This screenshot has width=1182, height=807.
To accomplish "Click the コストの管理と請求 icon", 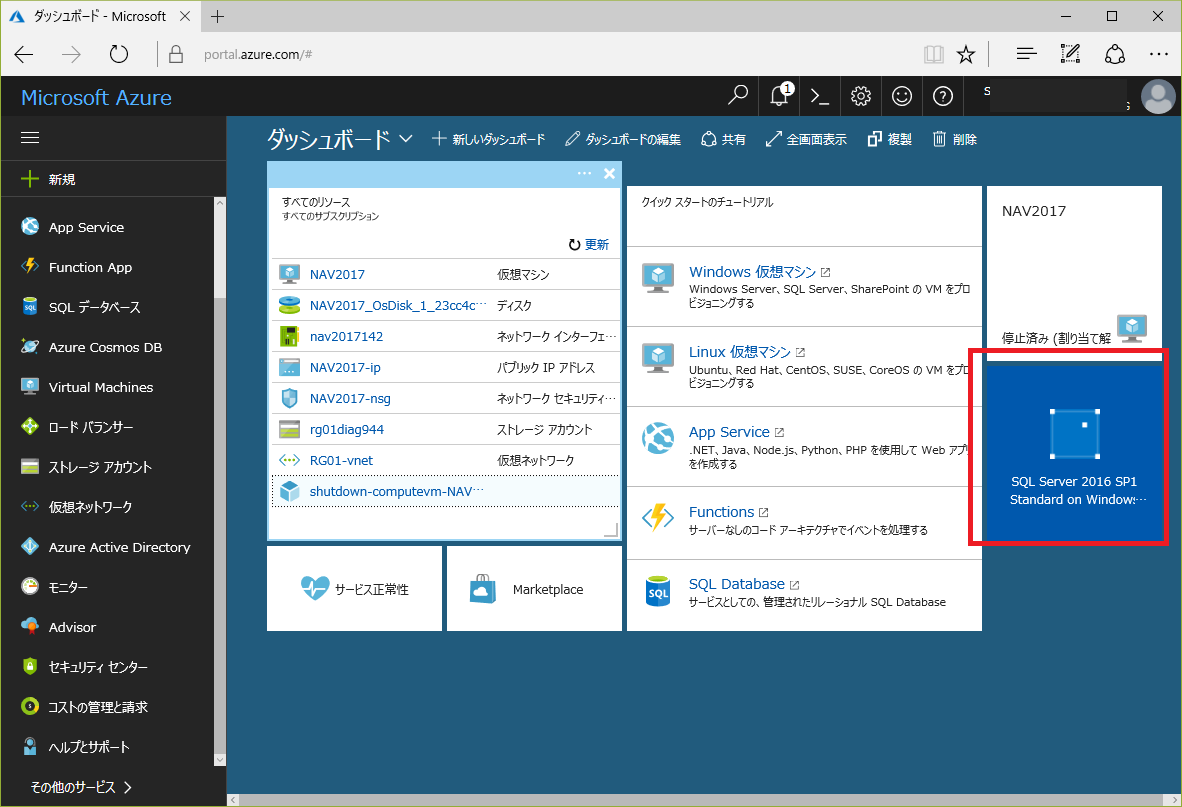I will 30,706.
